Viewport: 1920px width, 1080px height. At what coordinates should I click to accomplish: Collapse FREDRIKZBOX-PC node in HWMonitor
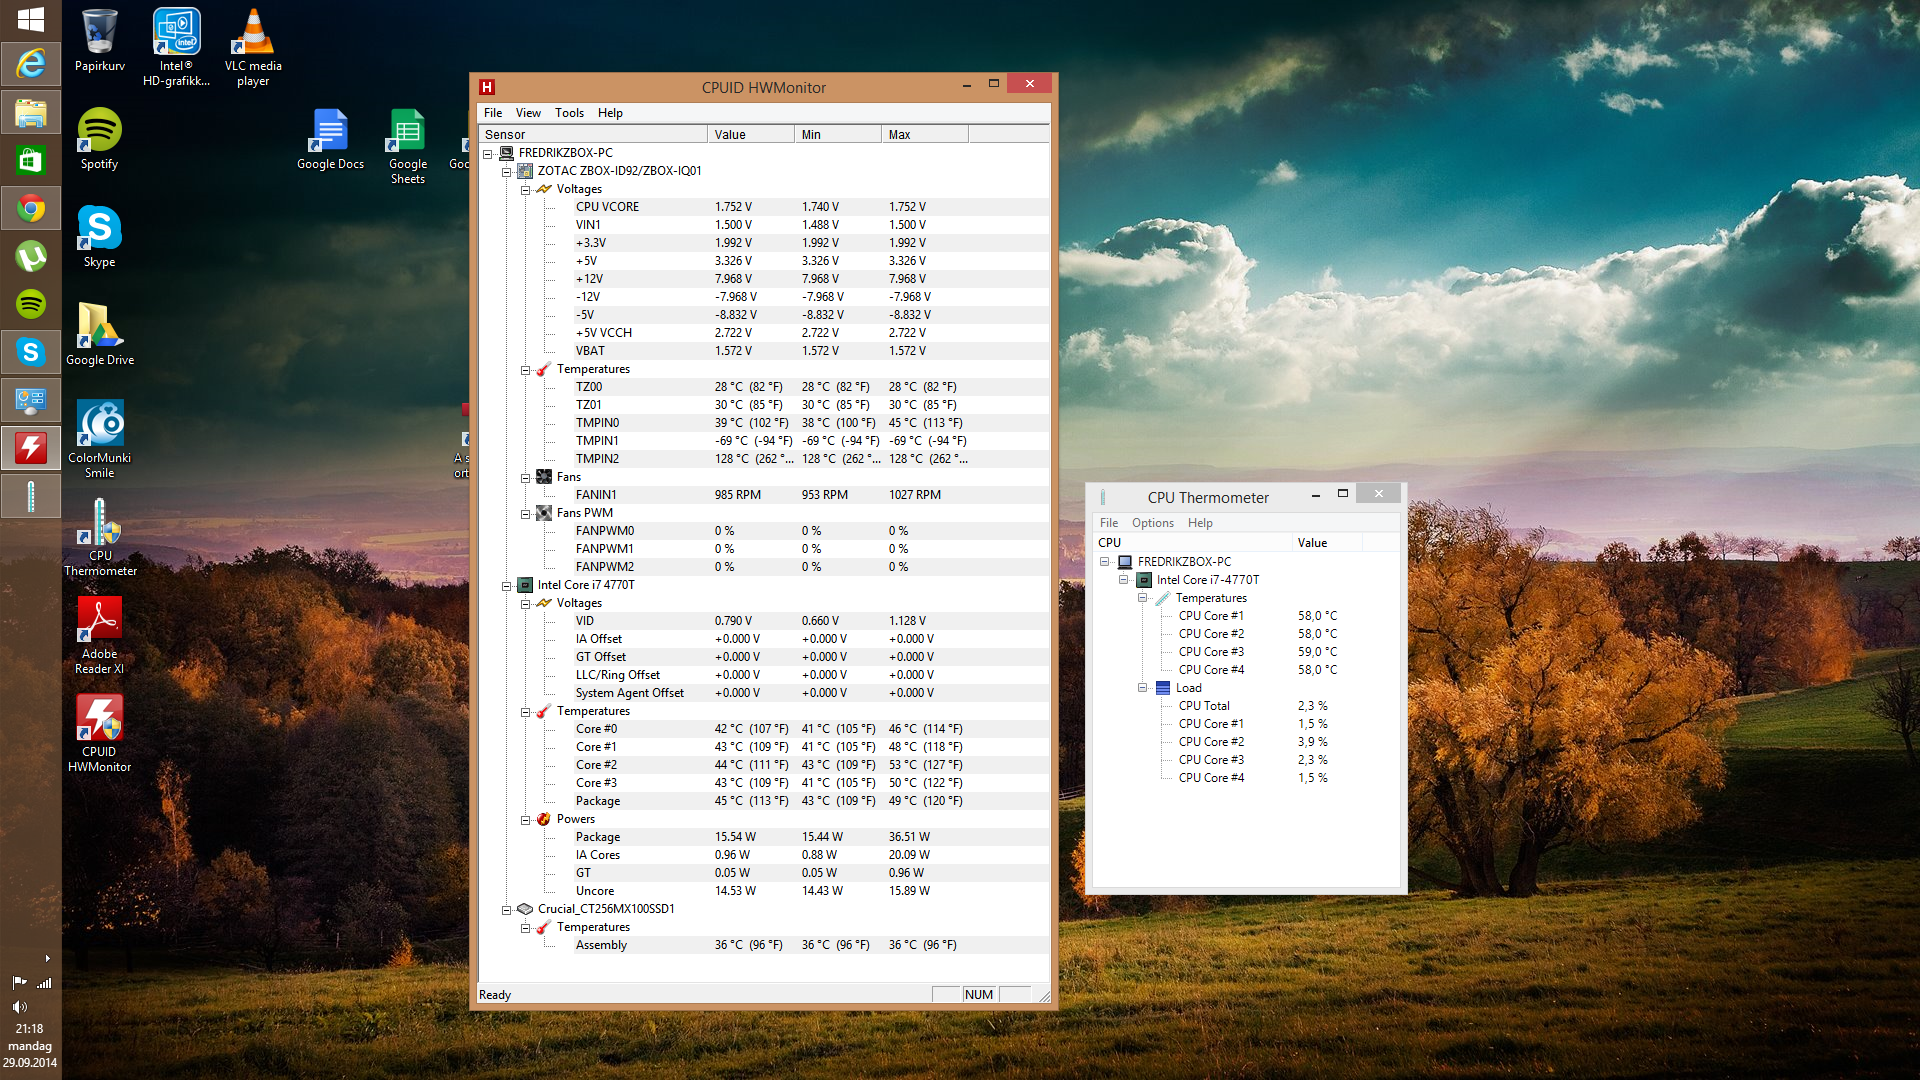488,154
